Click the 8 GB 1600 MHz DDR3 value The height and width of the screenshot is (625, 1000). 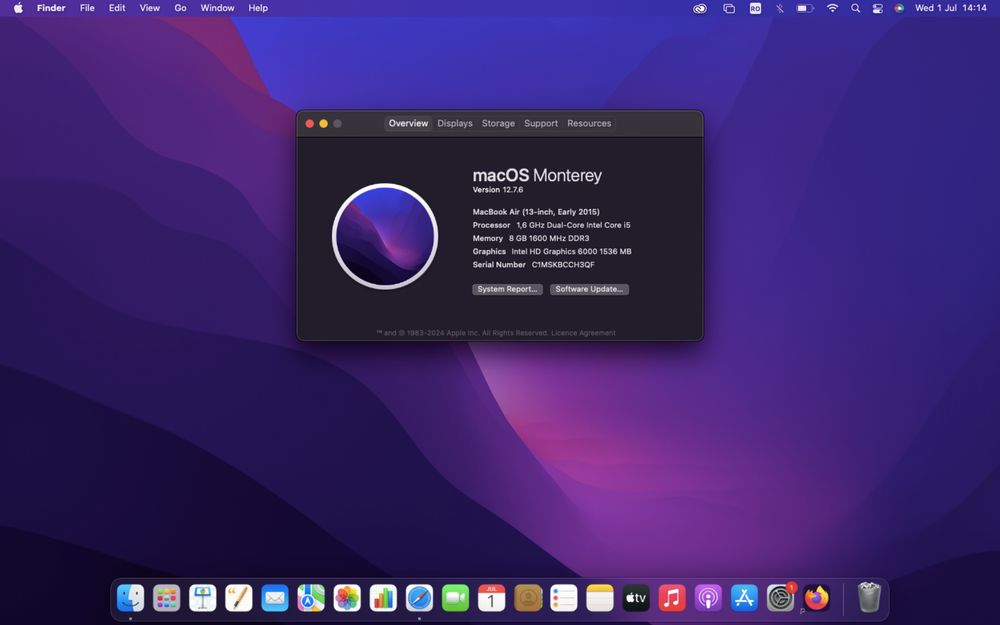point(549,239)
